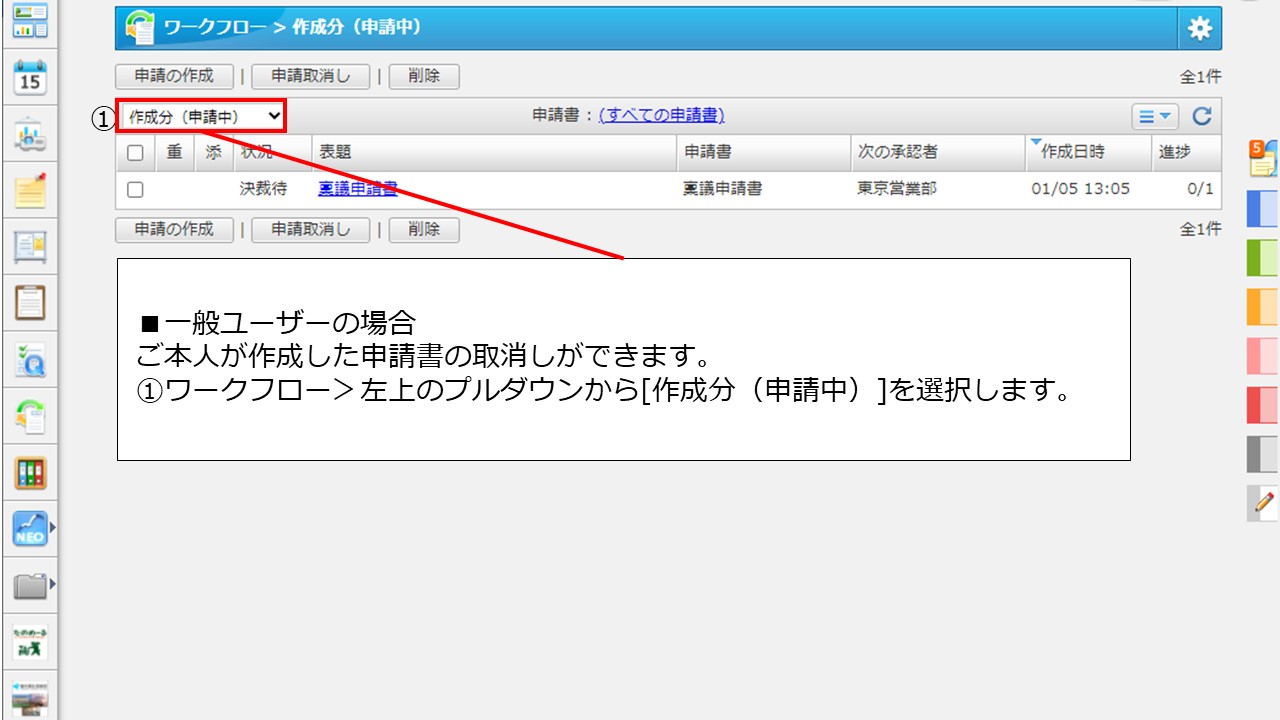Open the list view options dropdown

[1156, 117]
